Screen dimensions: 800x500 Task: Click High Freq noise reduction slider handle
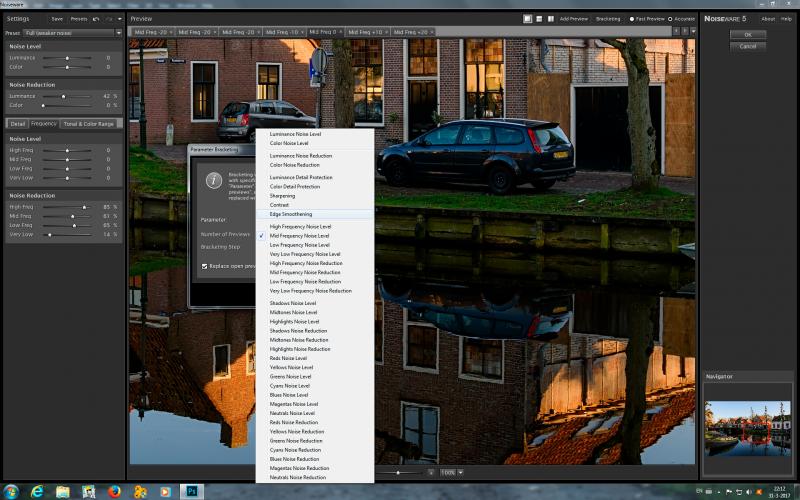[84, 207]
